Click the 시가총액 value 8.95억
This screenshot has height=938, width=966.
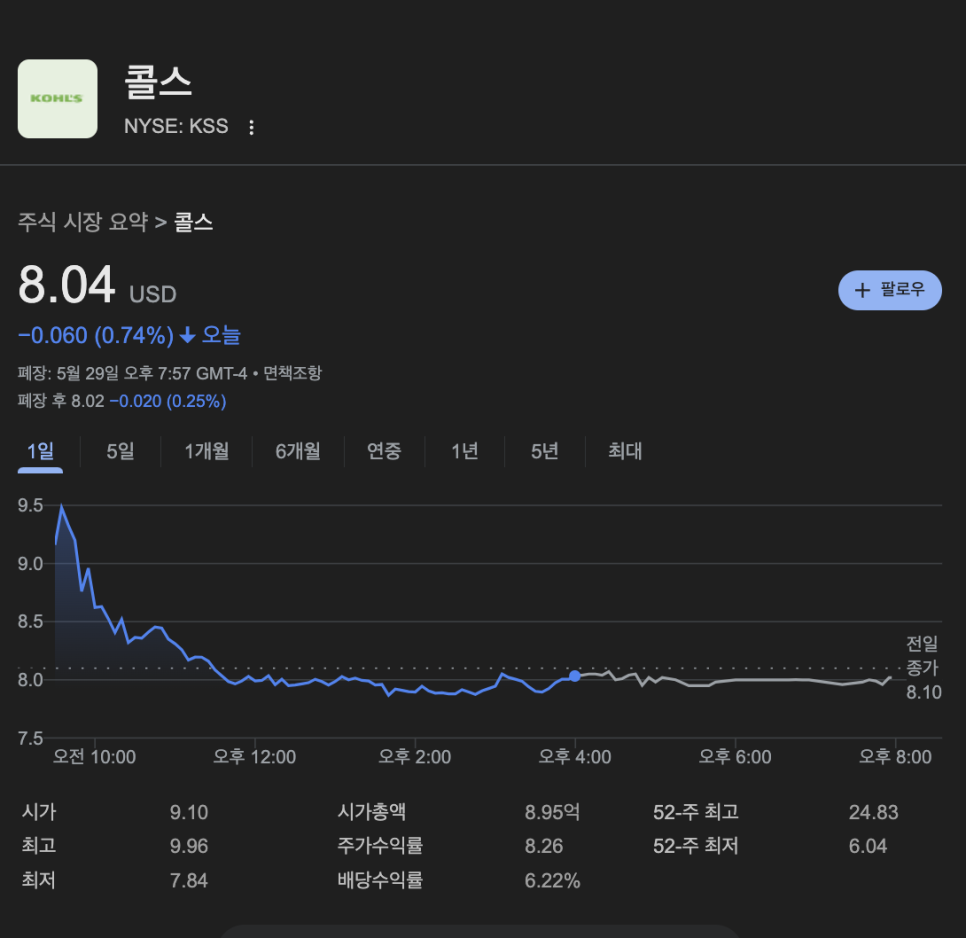552,812
